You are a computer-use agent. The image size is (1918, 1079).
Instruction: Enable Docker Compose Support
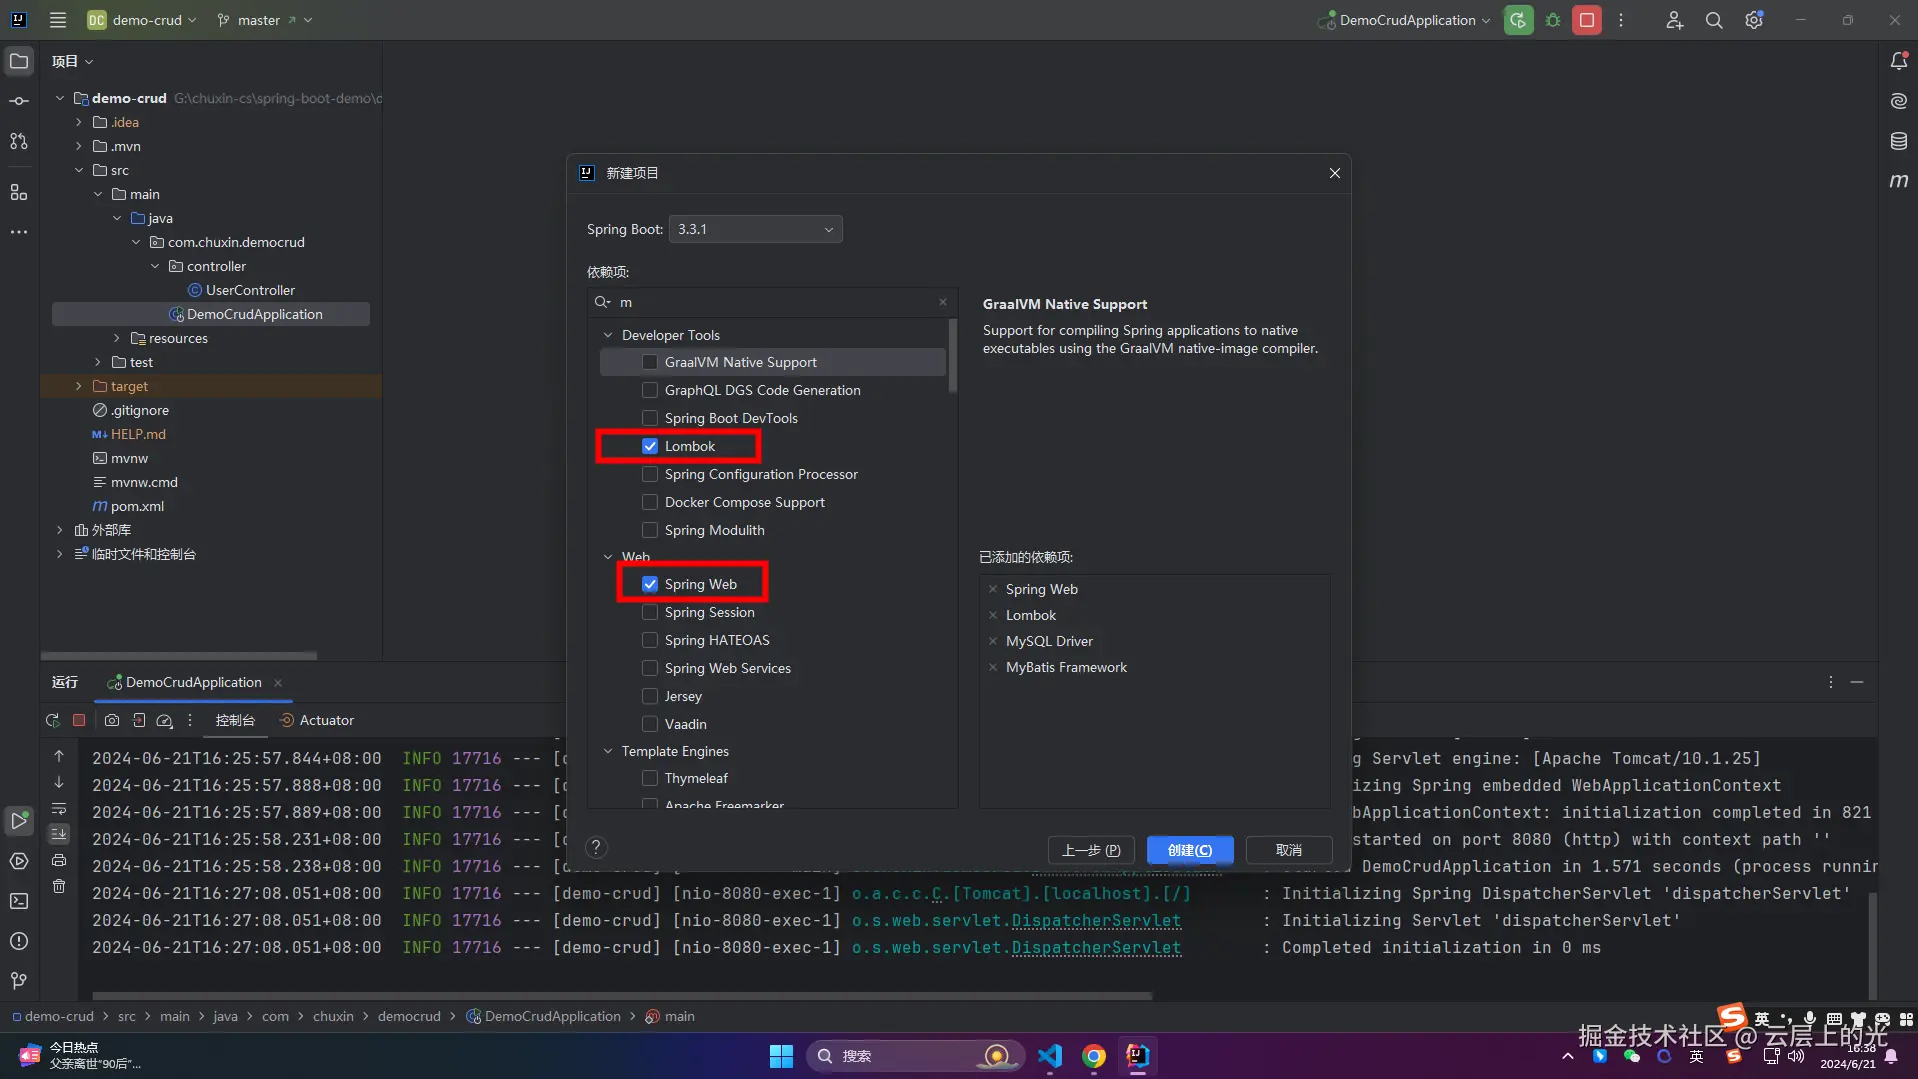coord(650,502)
